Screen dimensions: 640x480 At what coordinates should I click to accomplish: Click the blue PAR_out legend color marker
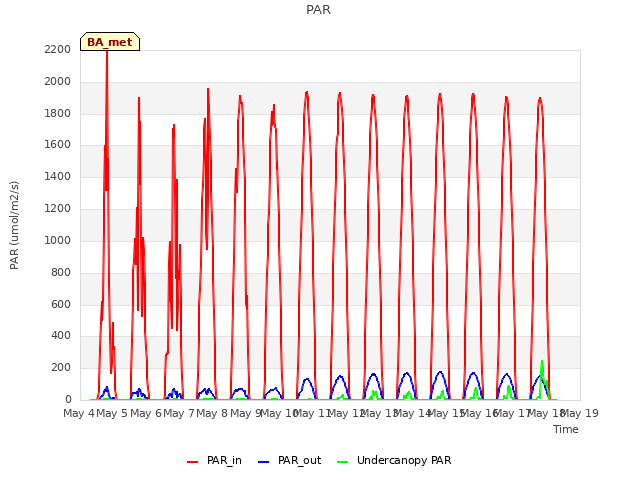coord(264,462)
